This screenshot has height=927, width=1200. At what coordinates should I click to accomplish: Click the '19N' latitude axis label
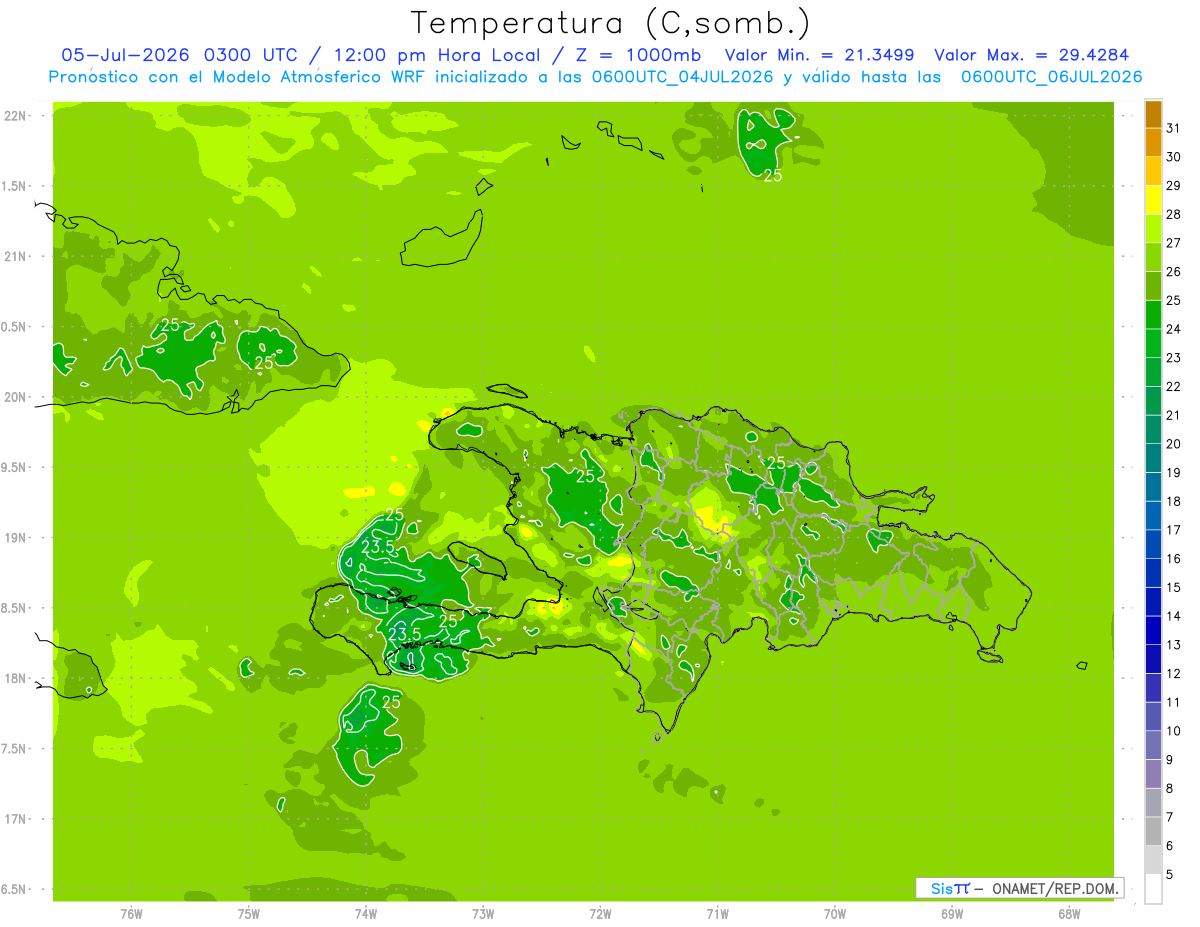(14, 538)
